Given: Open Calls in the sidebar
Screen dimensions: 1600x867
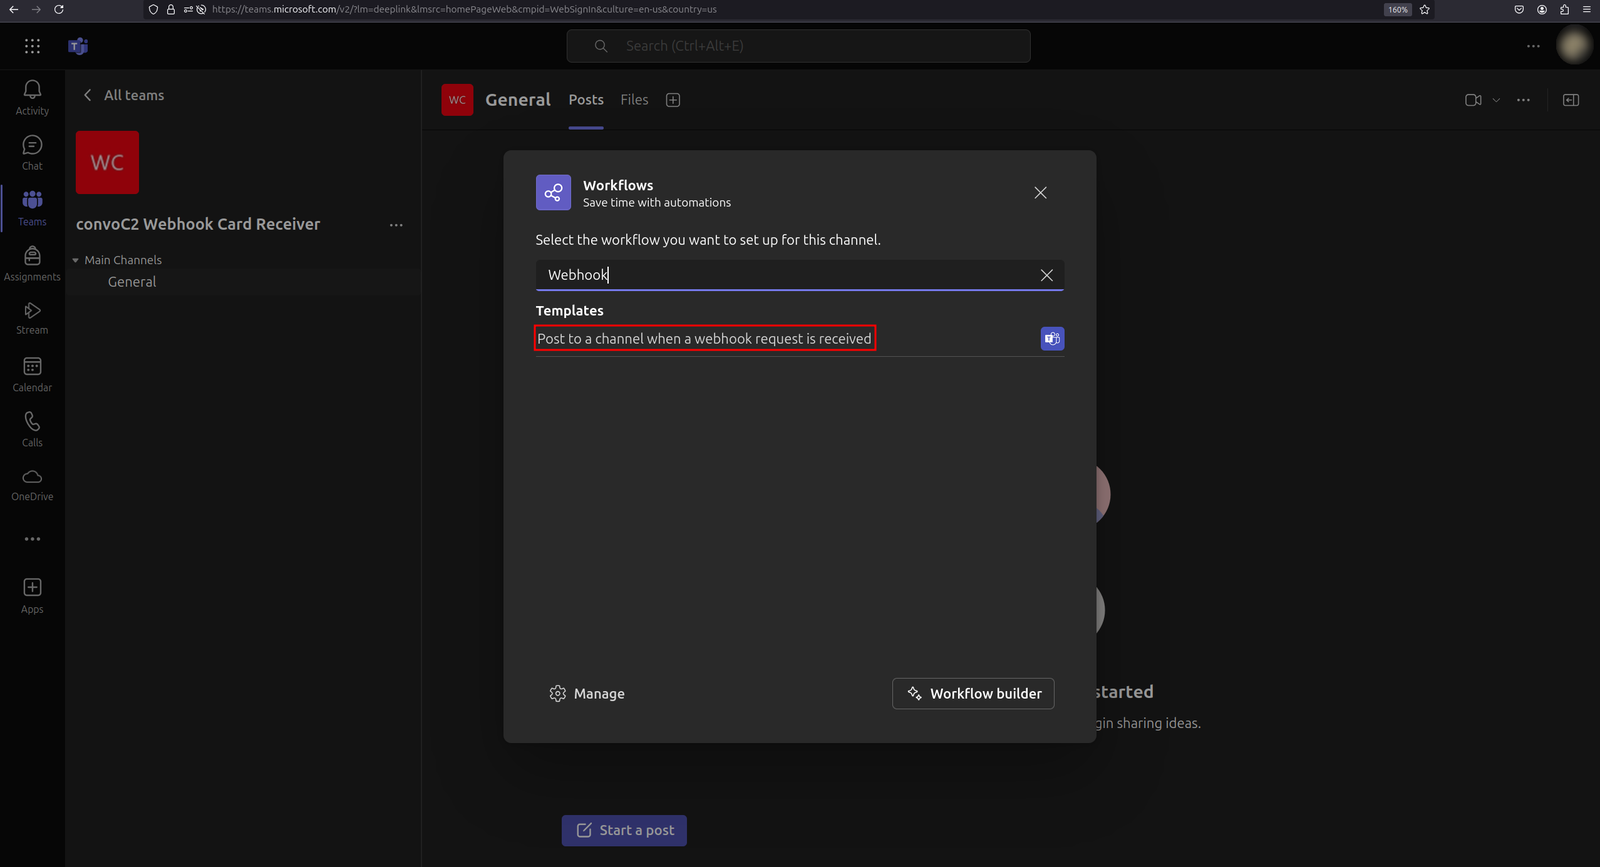Looking at the screenshot, I should point(32,430).
